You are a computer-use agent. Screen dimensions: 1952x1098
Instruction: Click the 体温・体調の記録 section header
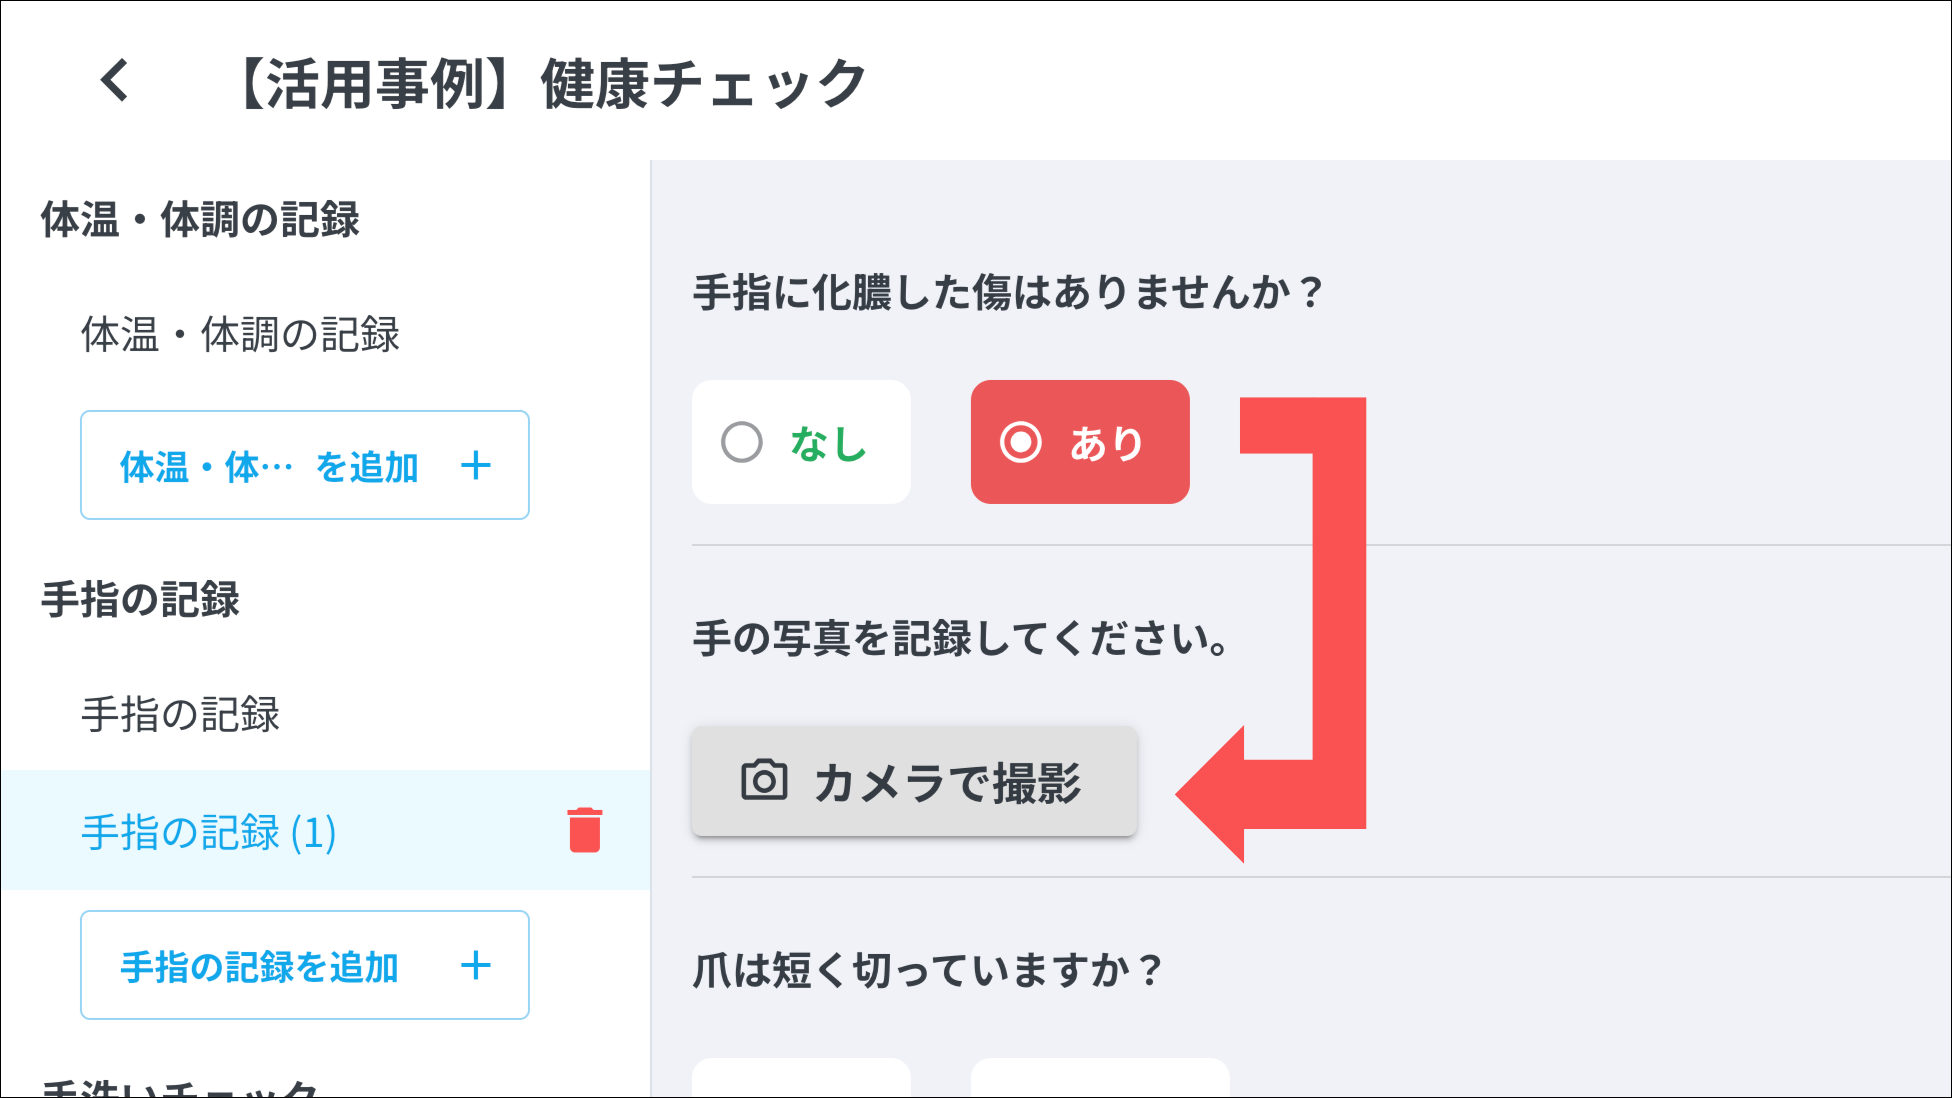click(x=200, y=220)
